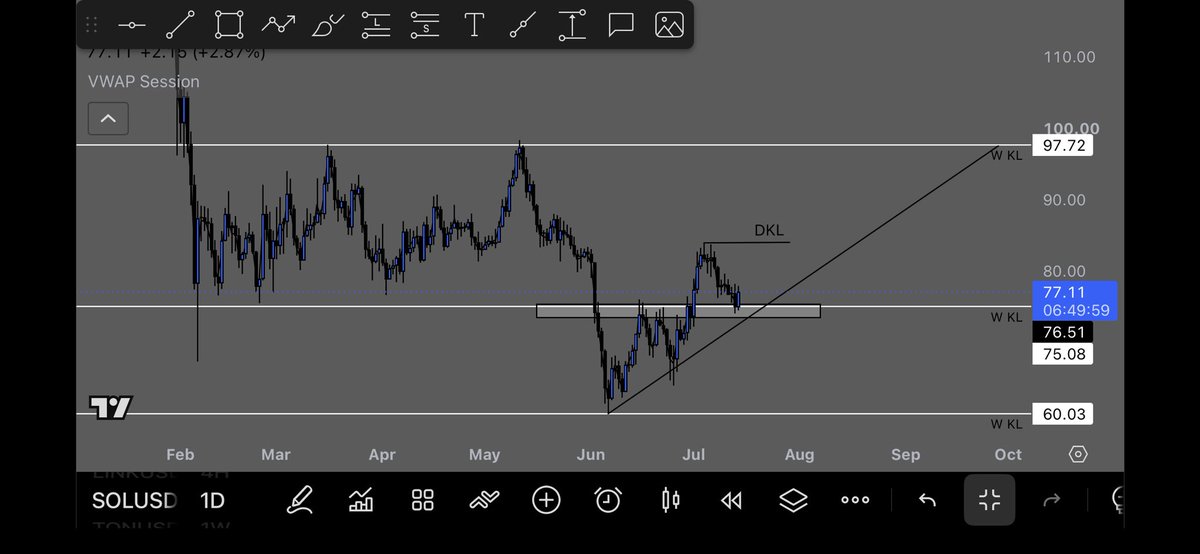Select the Info Line tool
This screenshot has height=554, width=1200.
pyautogui.click(x=523, y=25)
